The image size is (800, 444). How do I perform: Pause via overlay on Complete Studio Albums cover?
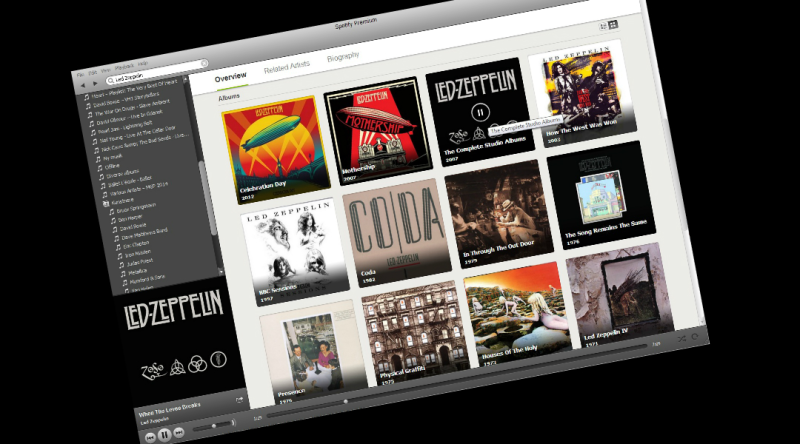(480, 112)
